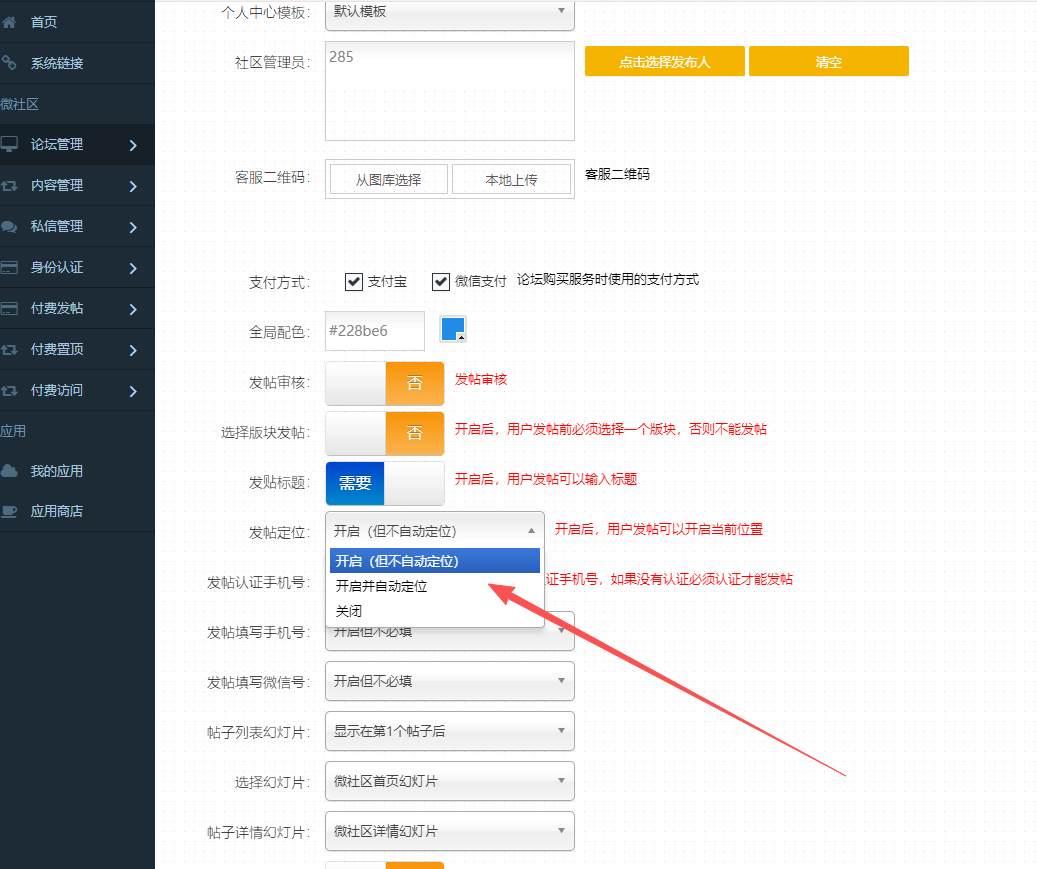Uncheck the 微信支付 payment checkbox
Viewport: 1037px width, 869px height.
coord(441,282)
